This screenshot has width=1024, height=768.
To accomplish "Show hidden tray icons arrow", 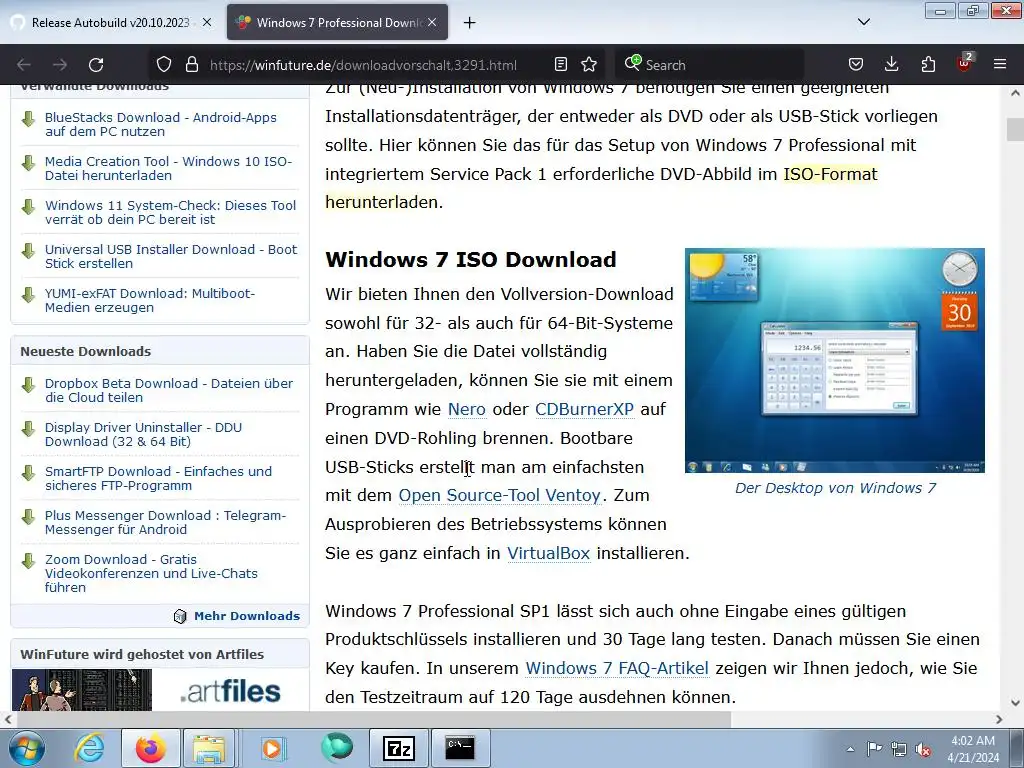I will [850, 750].
